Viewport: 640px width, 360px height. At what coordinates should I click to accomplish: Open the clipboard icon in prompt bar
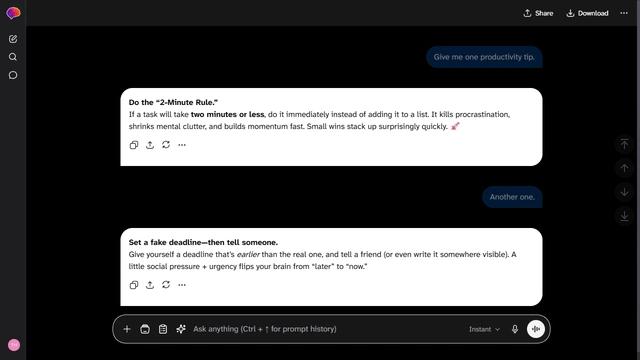tap(163, 329)
